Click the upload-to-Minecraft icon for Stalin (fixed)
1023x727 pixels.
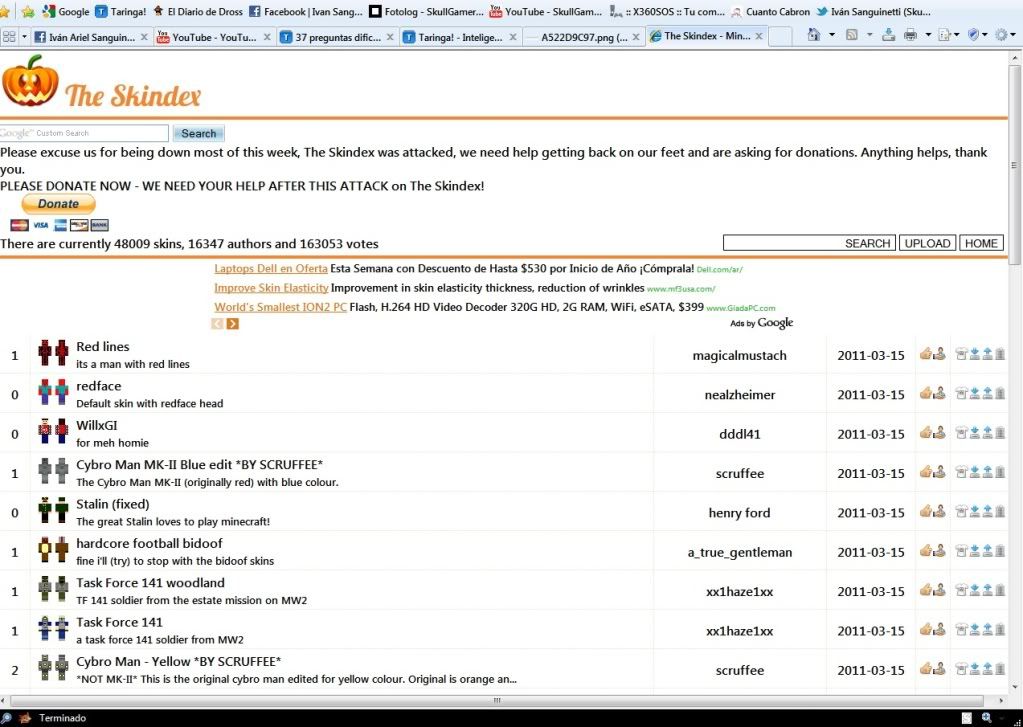(987, 511)
